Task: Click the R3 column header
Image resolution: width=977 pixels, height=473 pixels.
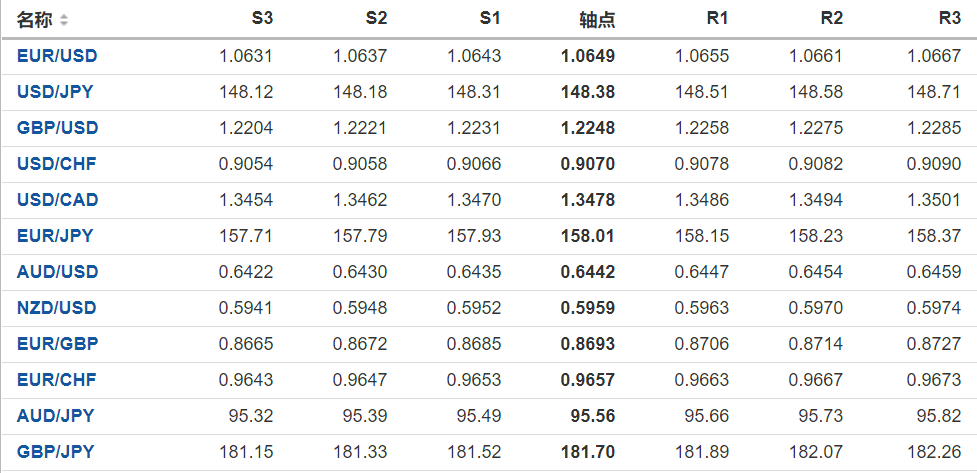Action: pos(950,19)
